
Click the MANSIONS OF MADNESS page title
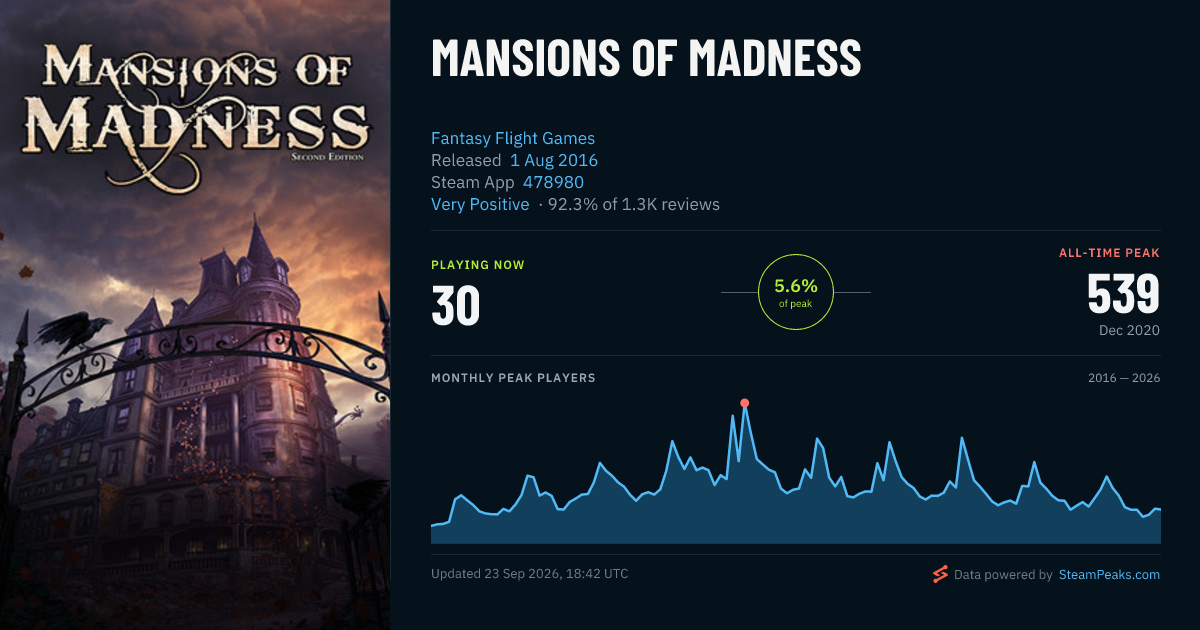pyautogui.click(x=646, y=59)
